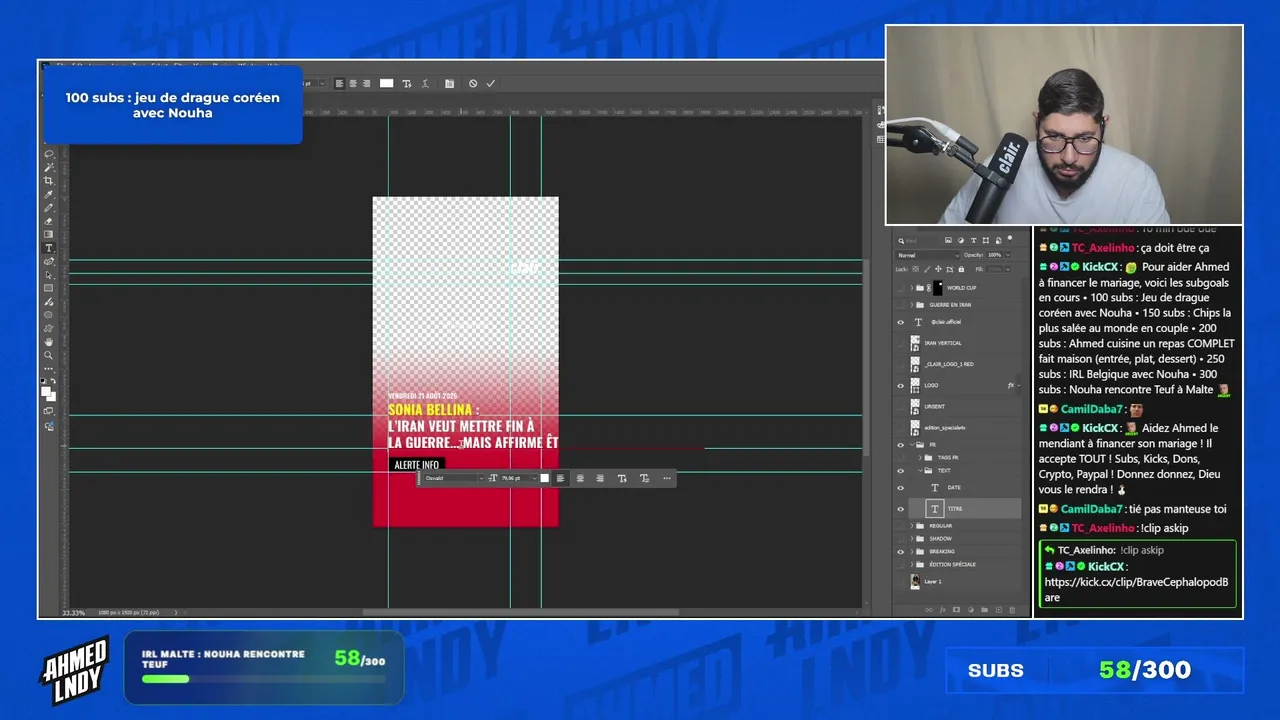Hide the @clair.officiel text layer
The image size is (1280, 720).
[x=900, y=323]
